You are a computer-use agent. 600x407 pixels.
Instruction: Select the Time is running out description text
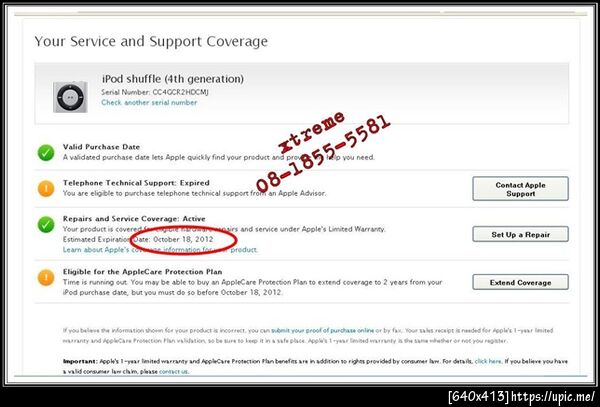[x=253, y=287]
